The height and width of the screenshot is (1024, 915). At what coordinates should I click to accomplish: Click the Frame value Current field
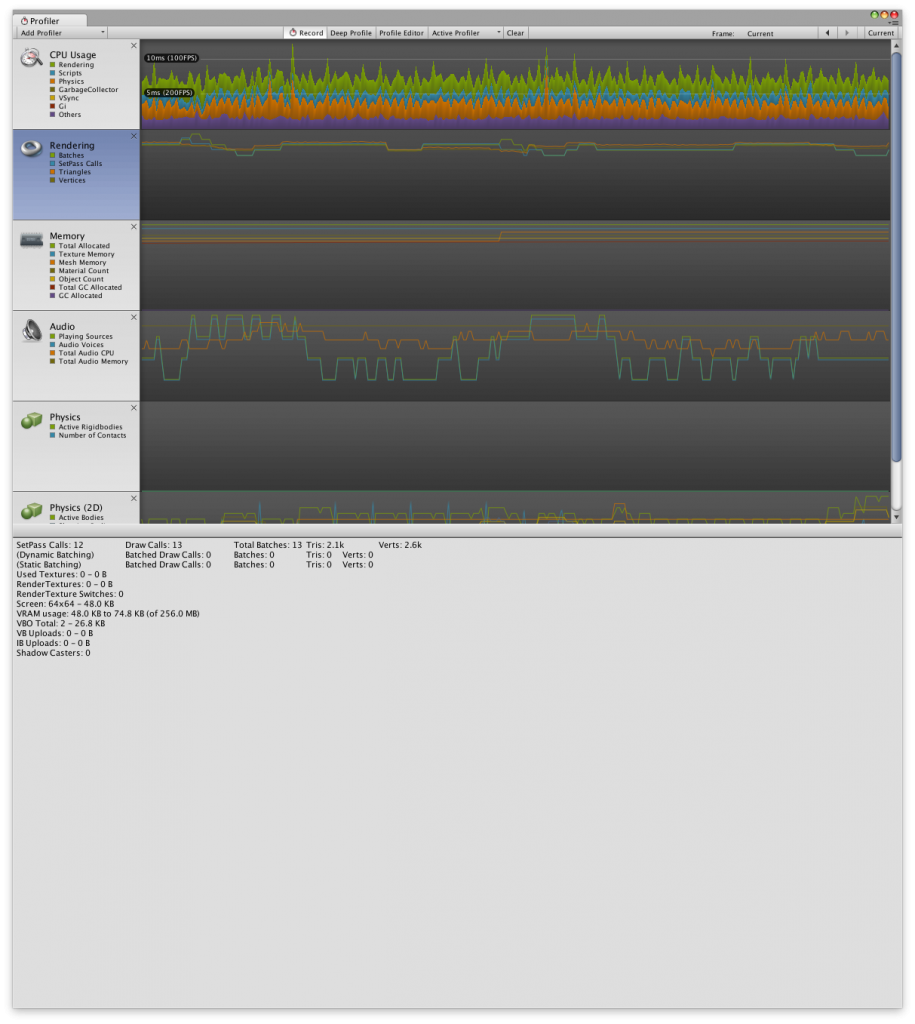[x=760, y=33]
